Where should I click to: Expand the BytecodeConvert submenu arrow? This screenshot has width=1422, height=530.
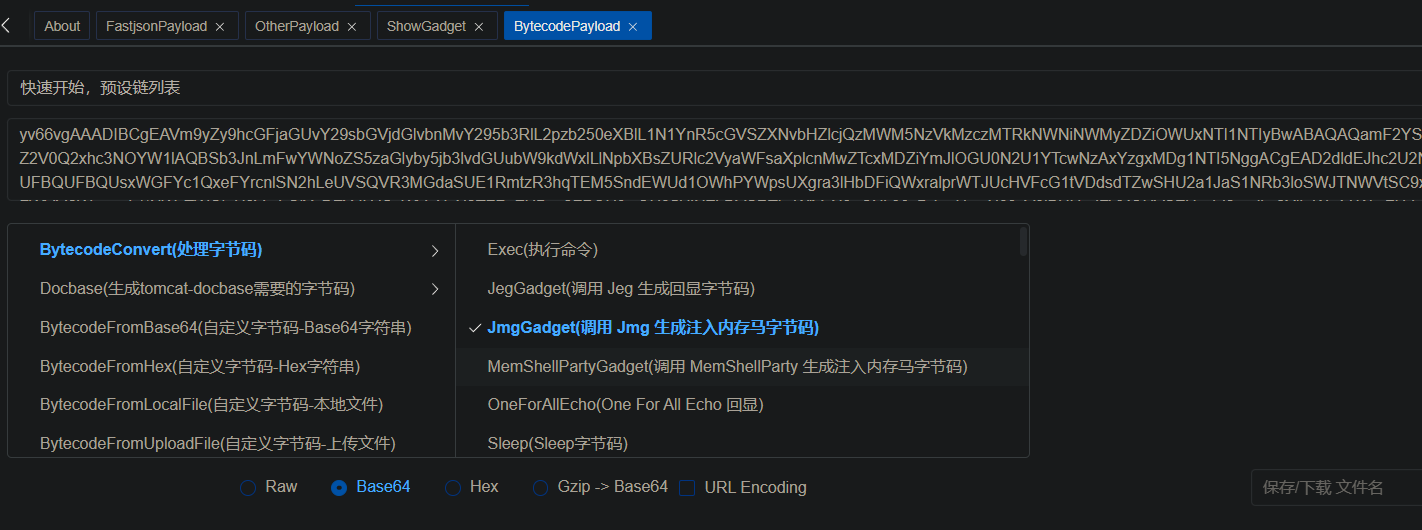[435, 251]
